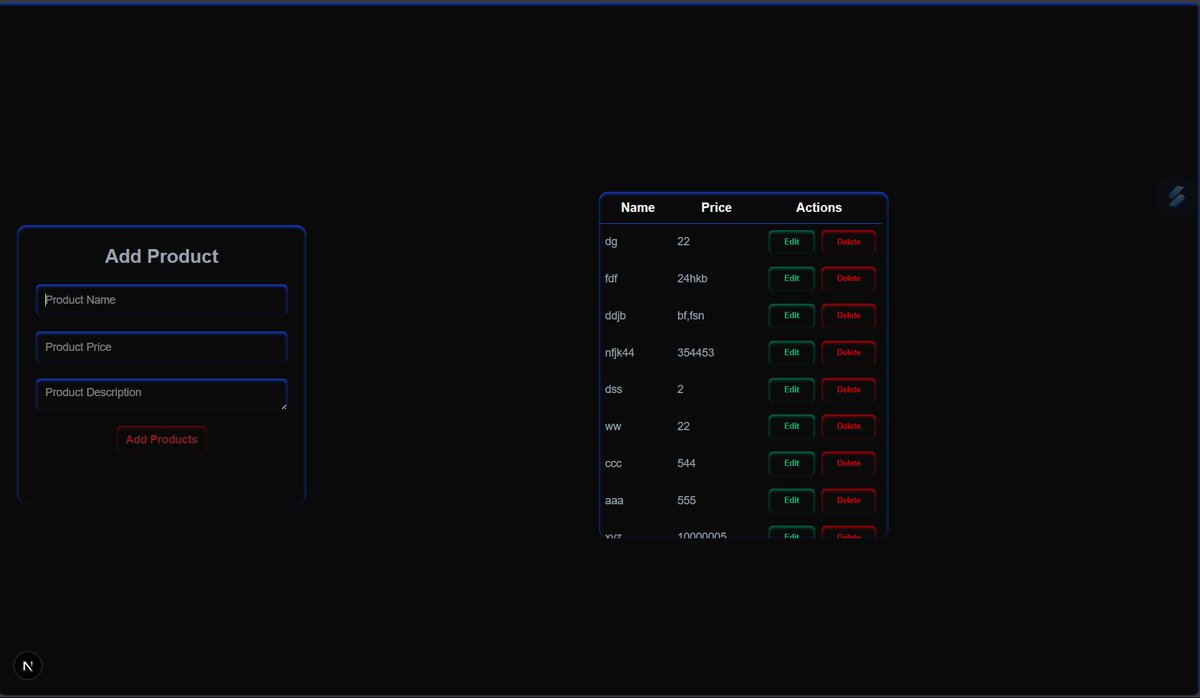Delete the ddjb product
Viewport: 1200px width, 698px height.
tap(849, 316)
